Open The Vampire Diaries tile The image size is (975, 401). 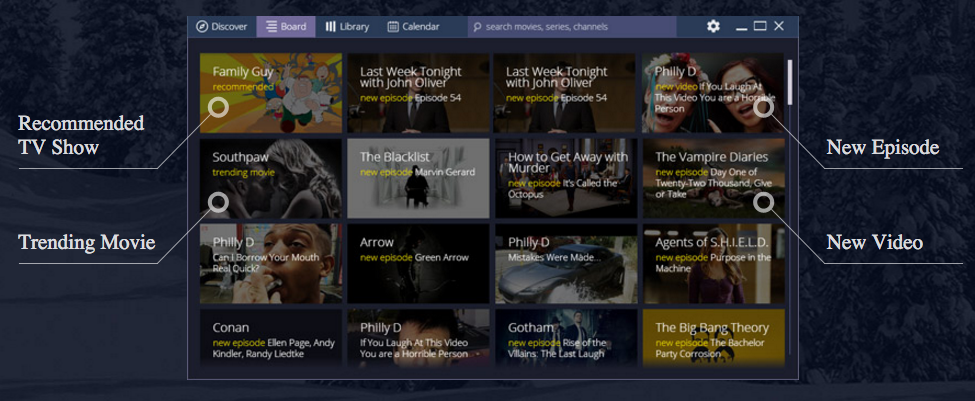pos(713,178)
